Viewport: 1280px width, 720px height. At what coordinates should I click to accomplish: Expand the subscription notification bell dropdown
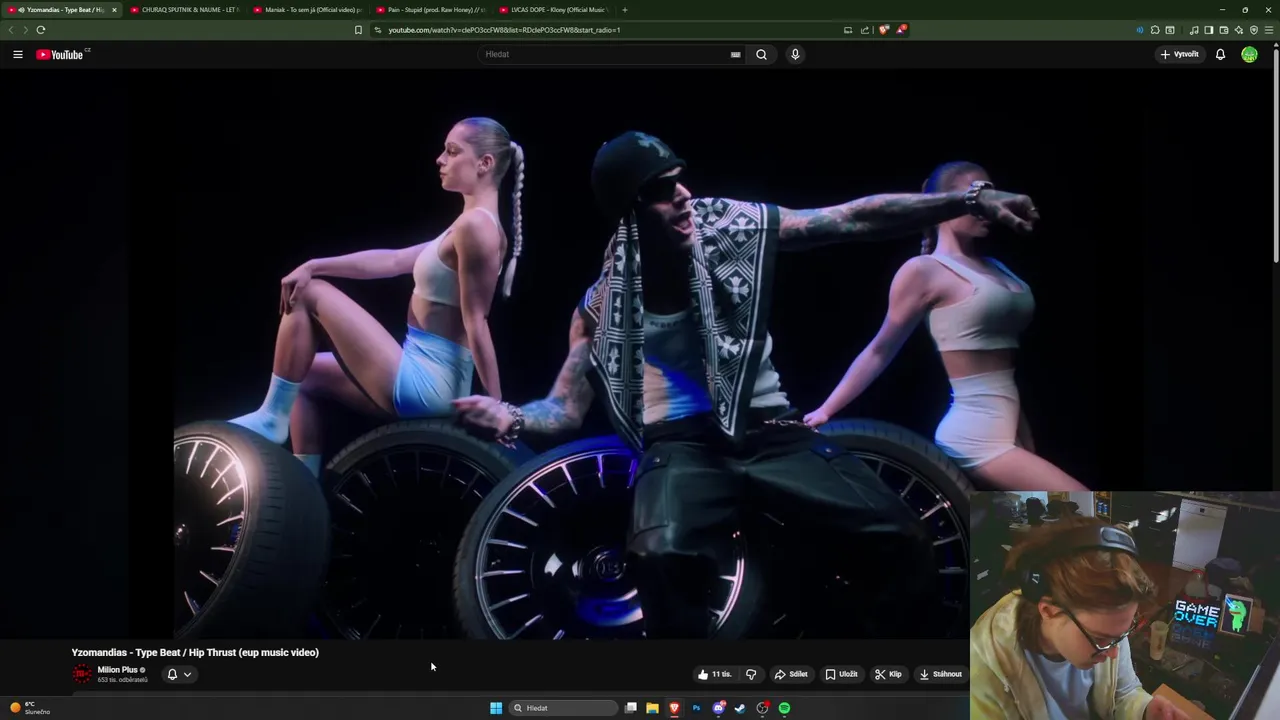tap(179, 674)
